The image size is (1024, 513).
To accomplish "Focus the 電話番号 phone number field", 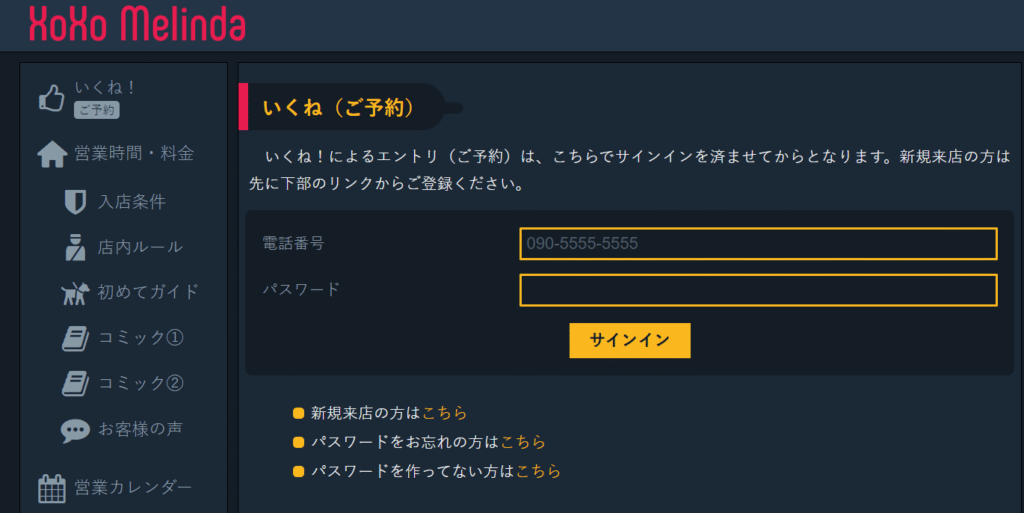I will pyautogui.click(x=758, y=244).
